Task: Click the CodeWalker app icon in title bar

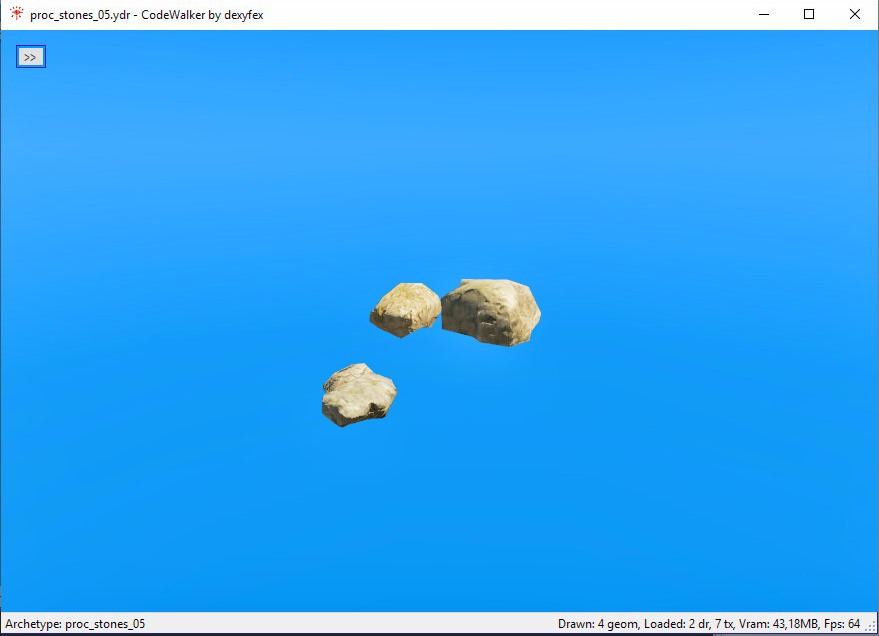Action: (17, 14)
